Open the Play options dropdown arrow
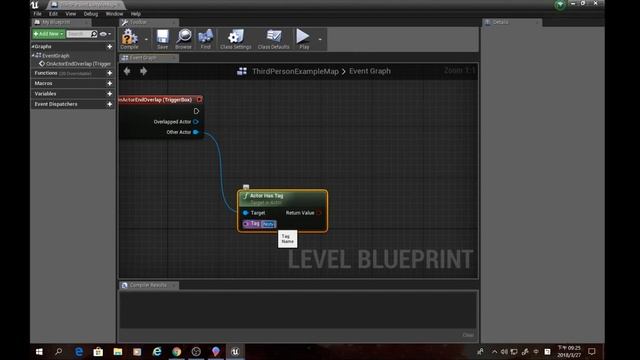Screen dimensions: 640x360 pos(320,39)
